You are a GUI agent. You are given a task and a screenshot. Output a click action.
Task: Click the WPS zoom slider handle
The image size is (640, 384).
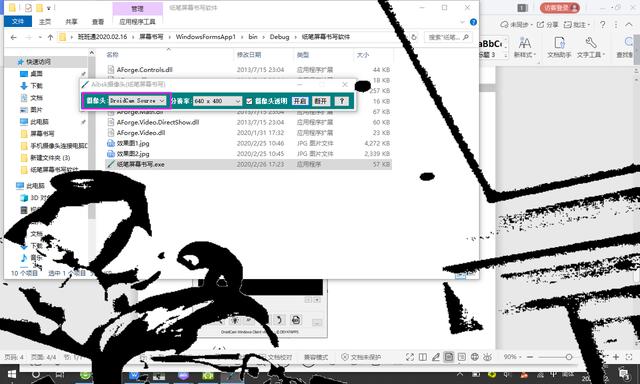pyautogui.click(x=569, y=357)
